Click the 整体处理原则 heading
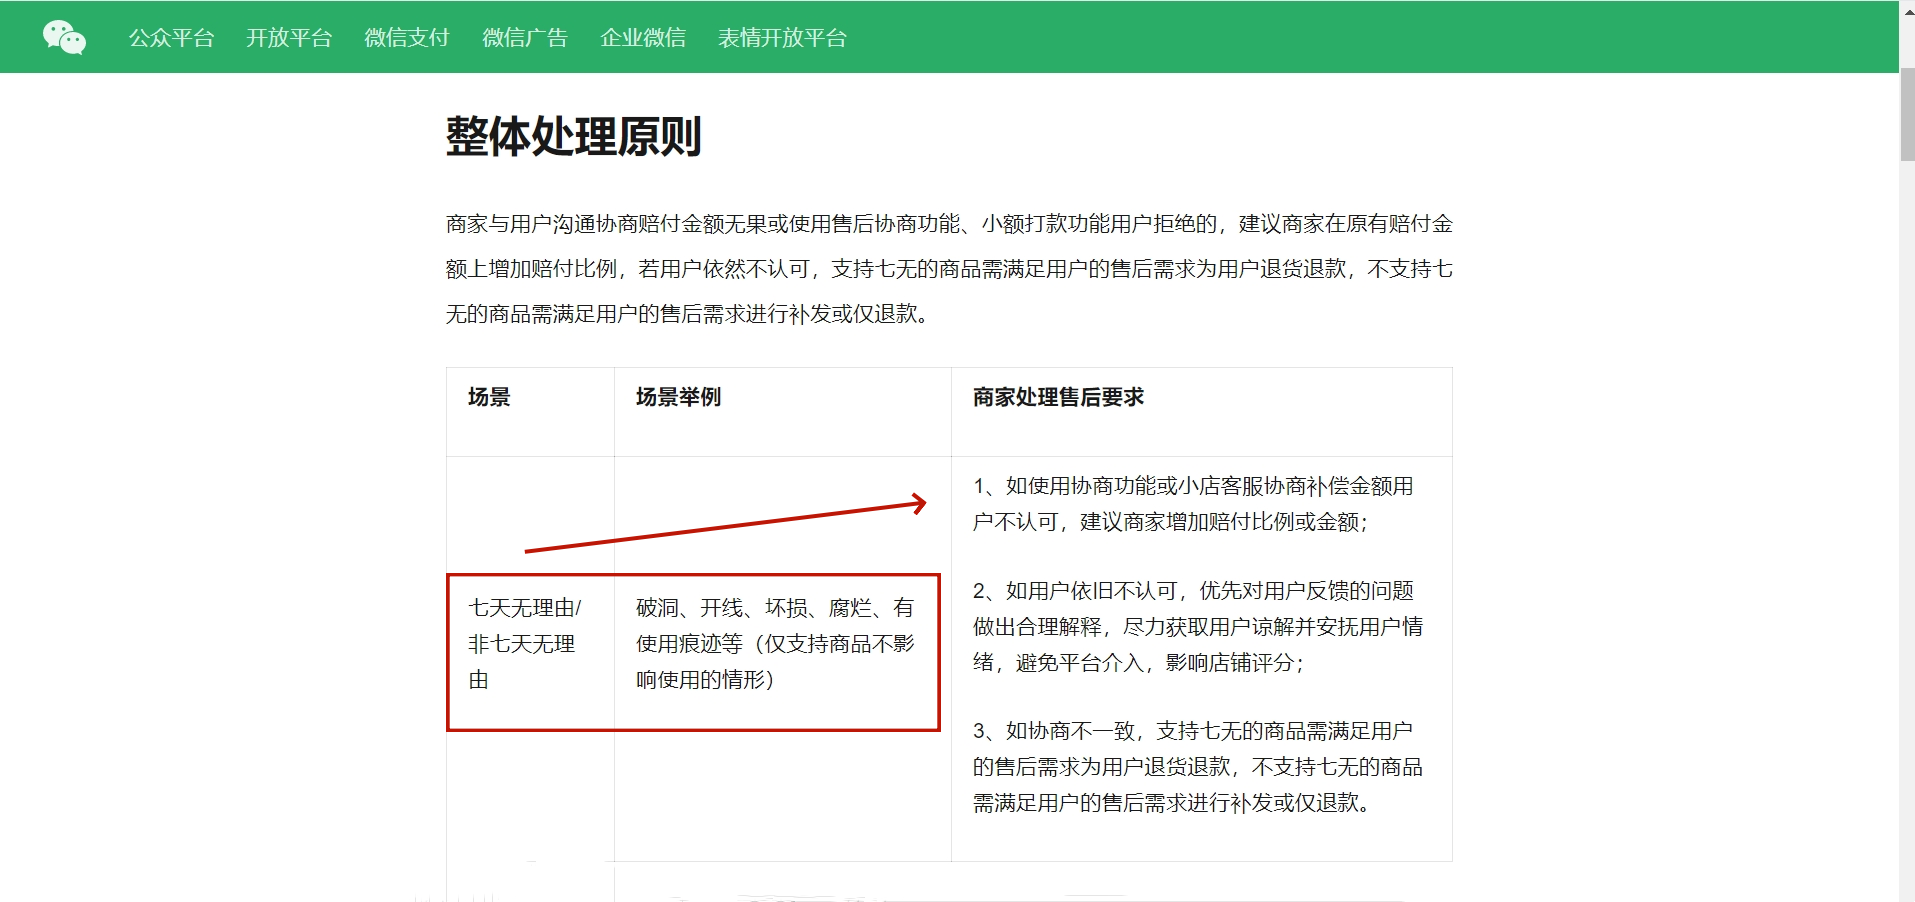Screen dimensions: 1915x902 click(x=573, y=136)
